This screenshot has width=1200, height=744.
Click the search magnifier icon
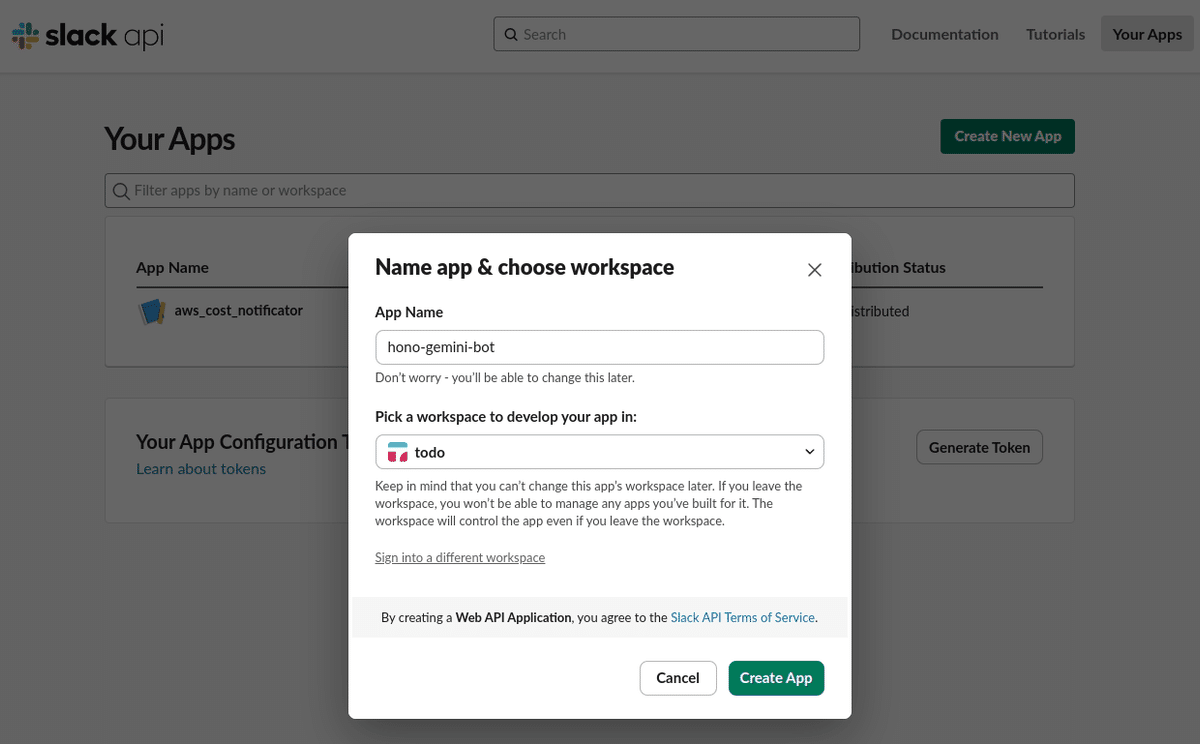(x=511, y=33)
